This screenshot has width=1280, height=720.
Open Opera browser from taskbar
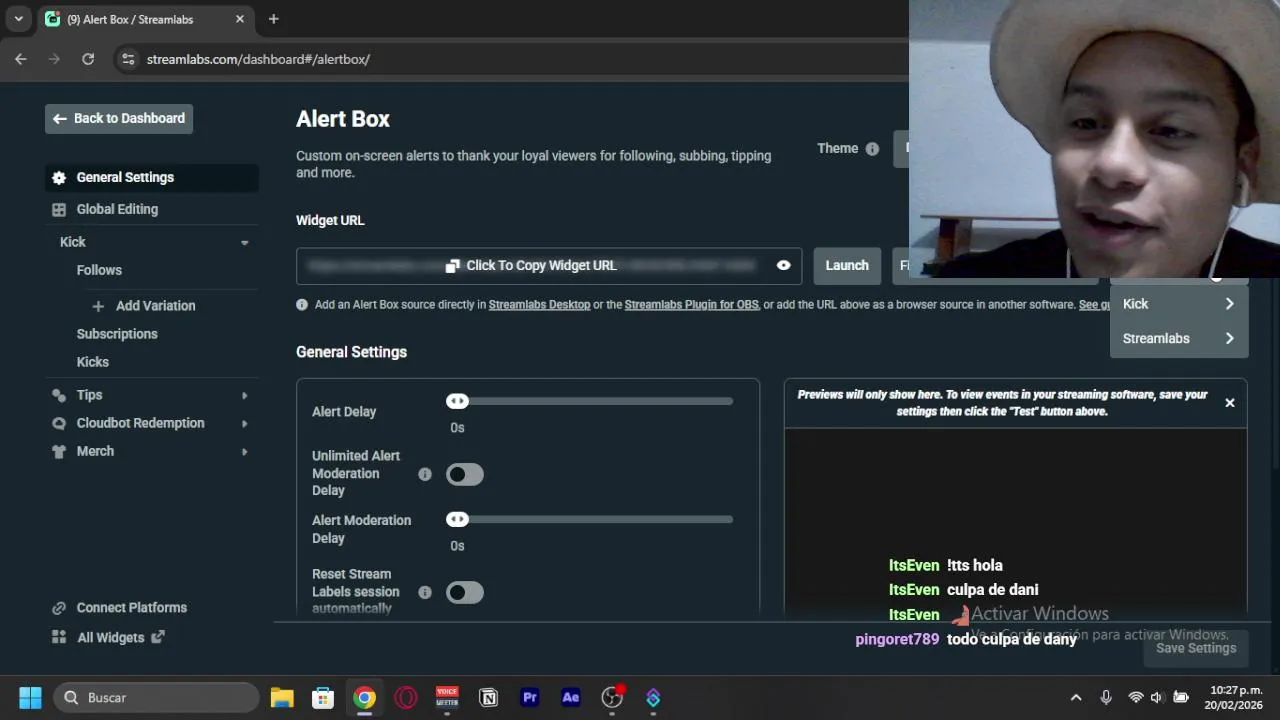(406, 698)
